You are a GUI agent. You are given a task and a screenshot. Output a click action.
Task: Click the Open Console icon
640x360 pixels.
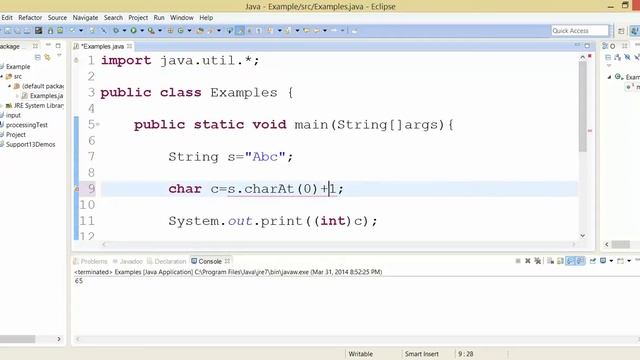(x=620, y=261)
